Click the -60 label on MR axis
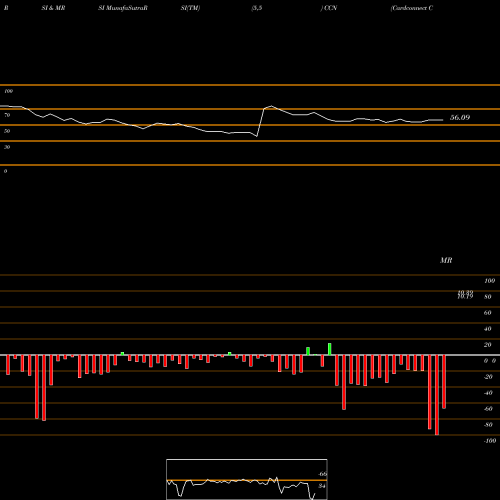Screen dimensions: 500x500 [x=488, y=409]
